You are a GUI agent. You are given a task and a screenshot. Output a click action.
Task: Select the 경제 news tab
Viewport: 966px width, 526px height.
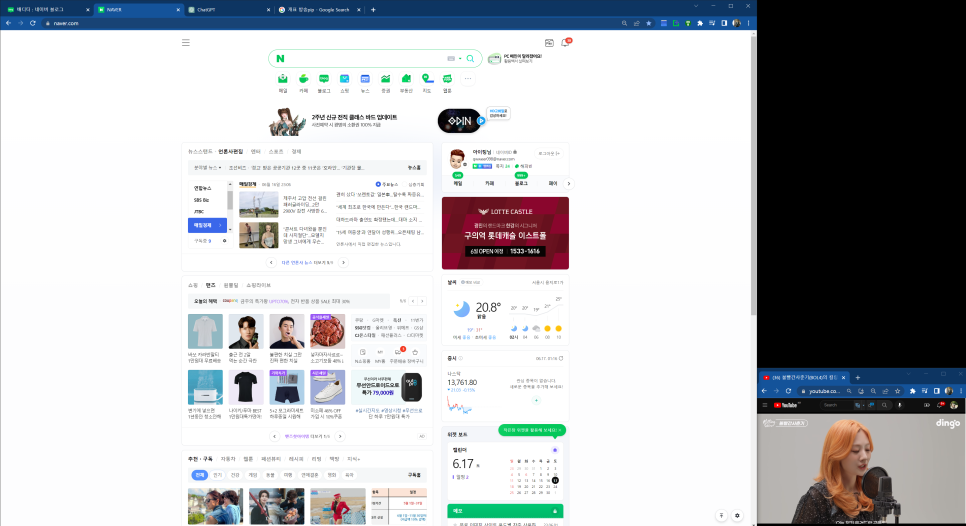point(296,152)
